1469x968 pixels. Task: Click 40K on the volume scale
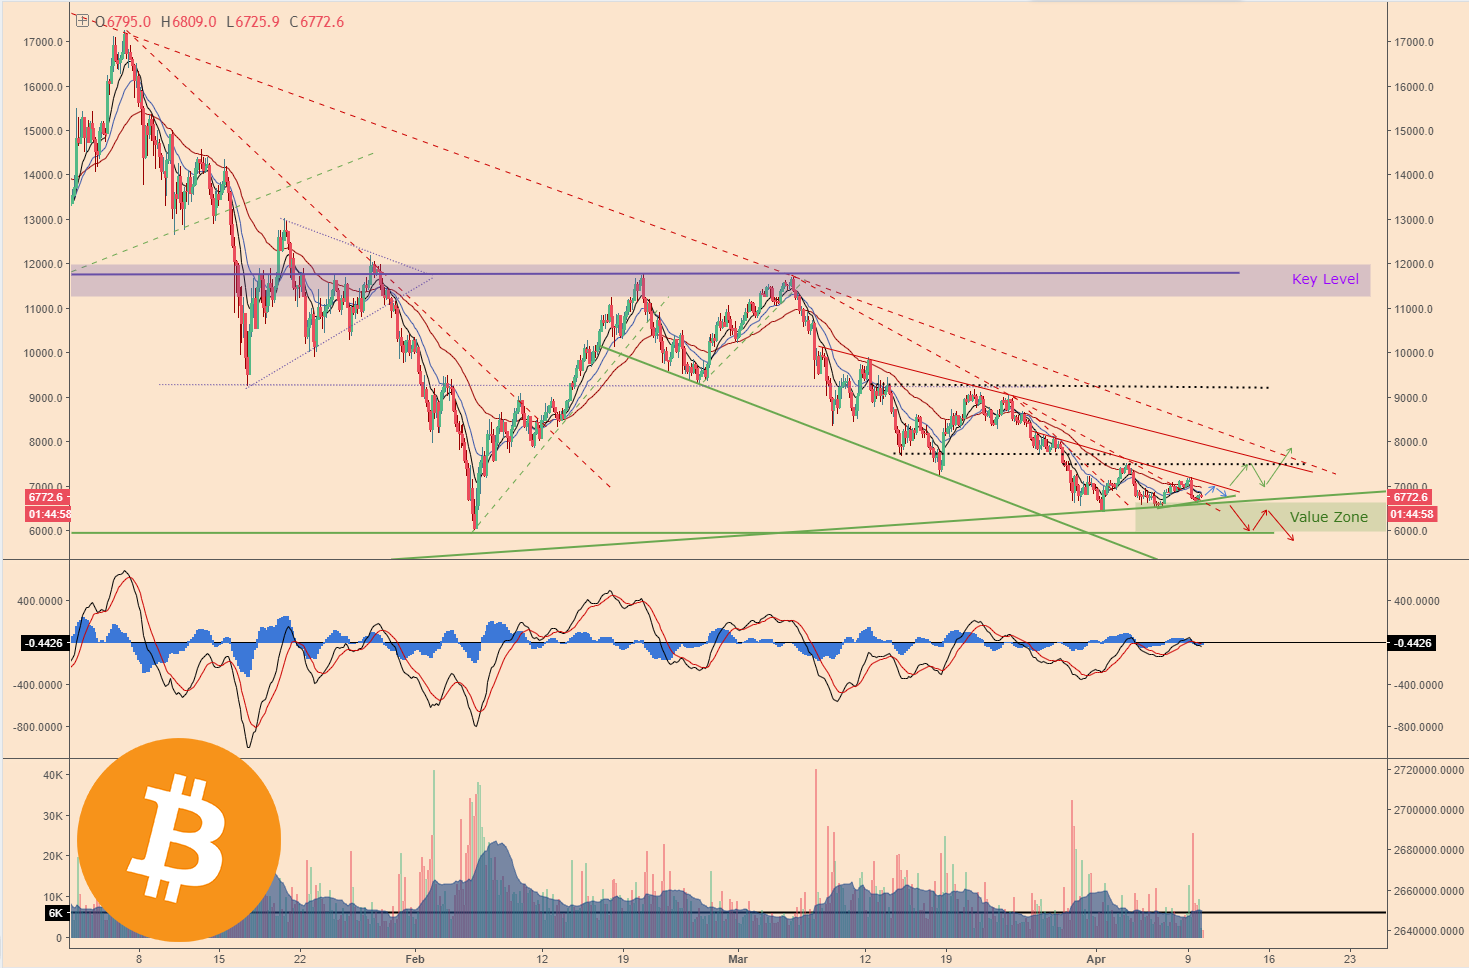pyautogui.click(x=53, y=775)
